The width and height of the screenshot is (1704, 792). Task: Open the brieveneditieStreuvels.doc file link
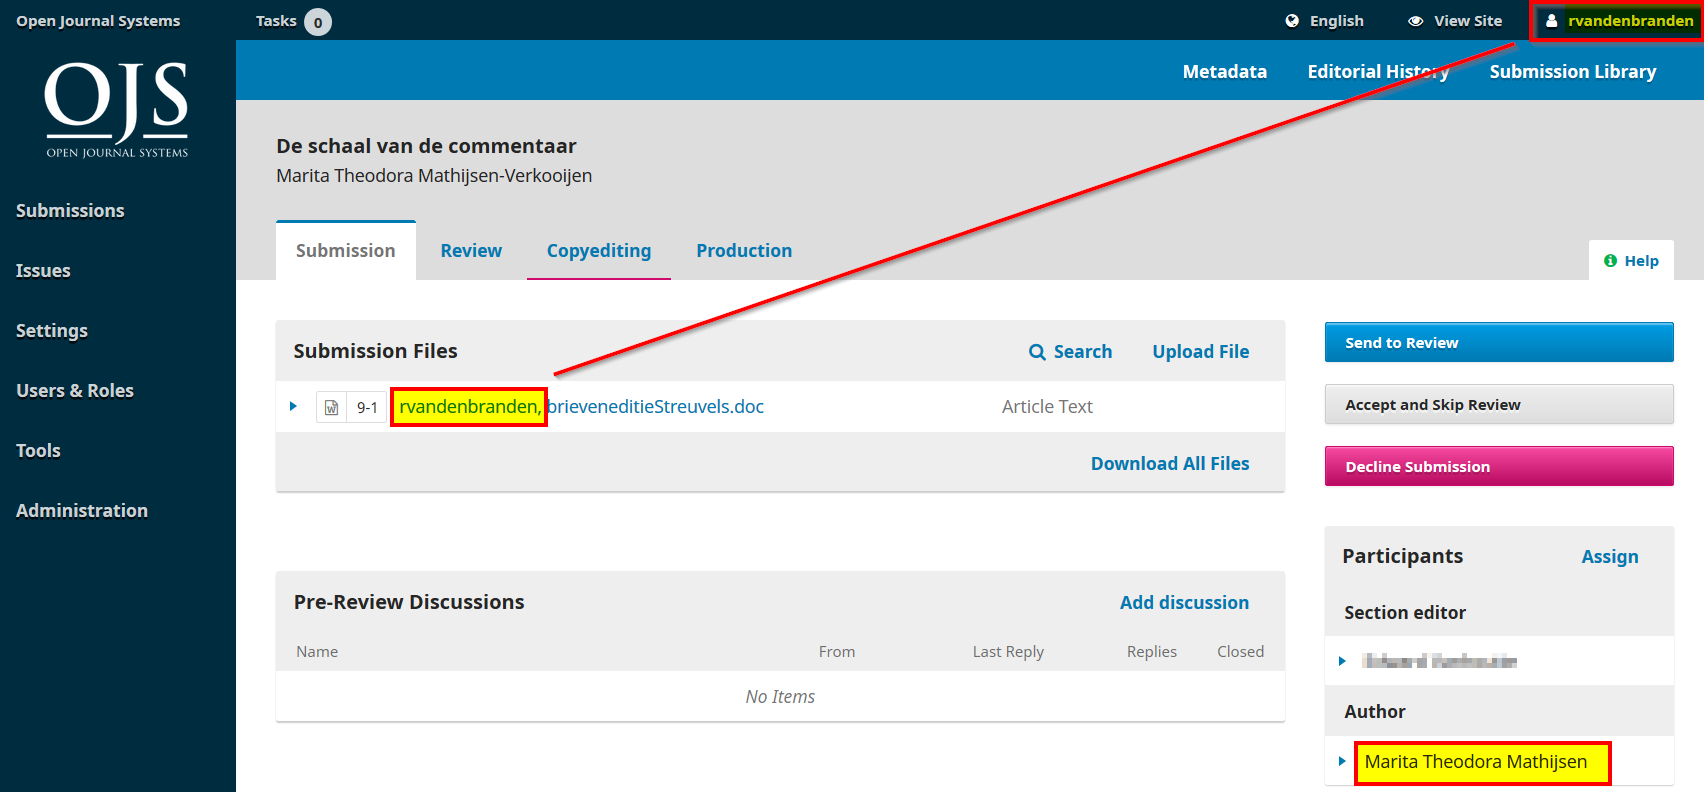[655, 407]
